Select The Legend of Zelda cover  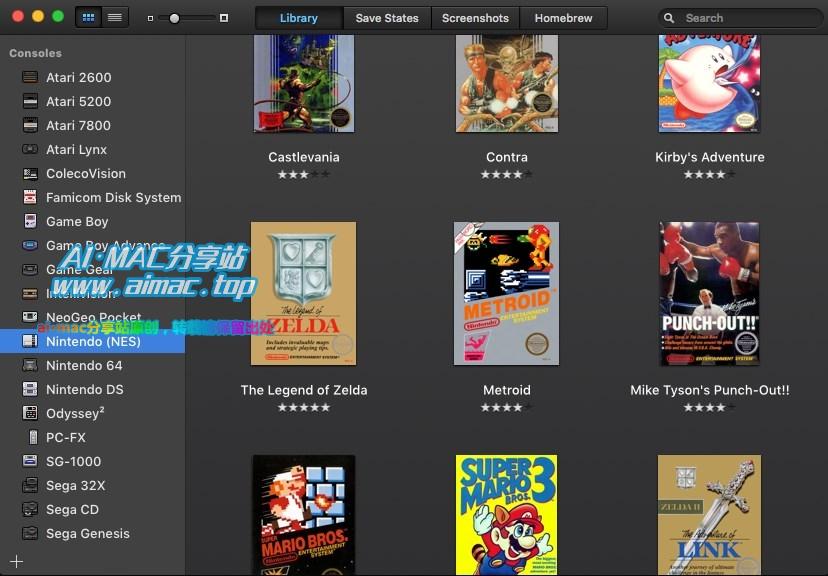[304, 294]
